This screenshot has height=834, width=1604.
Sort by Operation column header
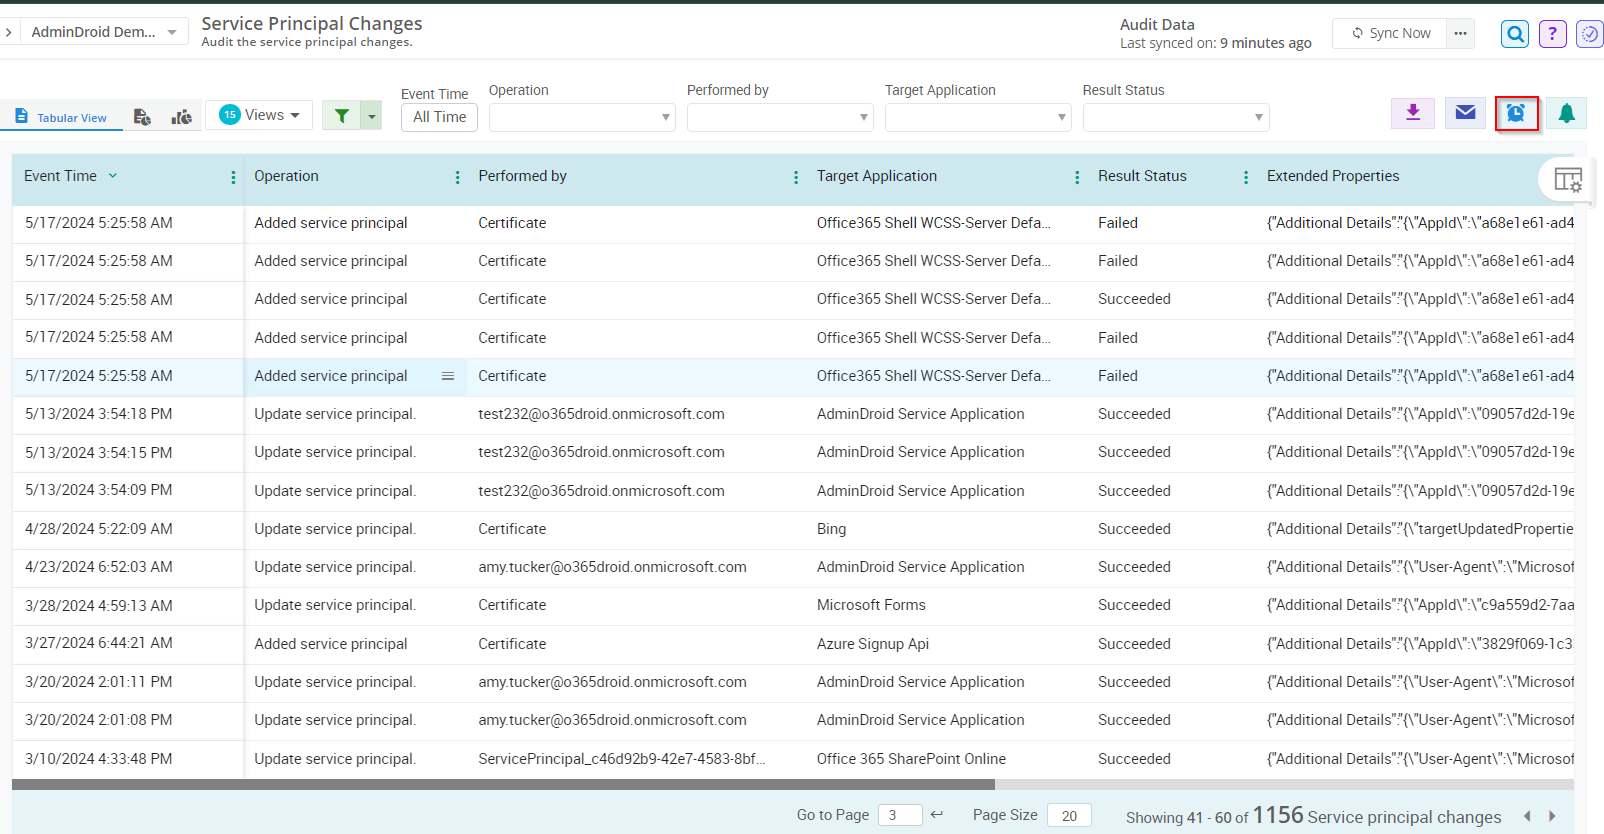tap(286, 176)
